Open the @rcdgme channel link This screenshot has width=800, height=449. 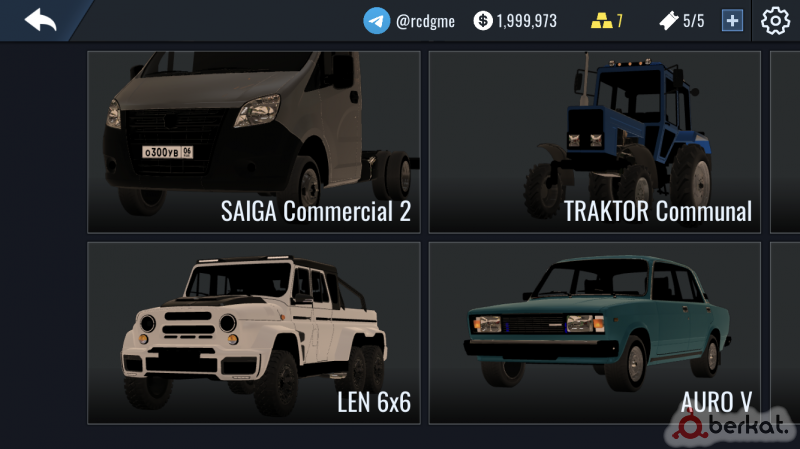pyautogui.click(x=425, y=21)
